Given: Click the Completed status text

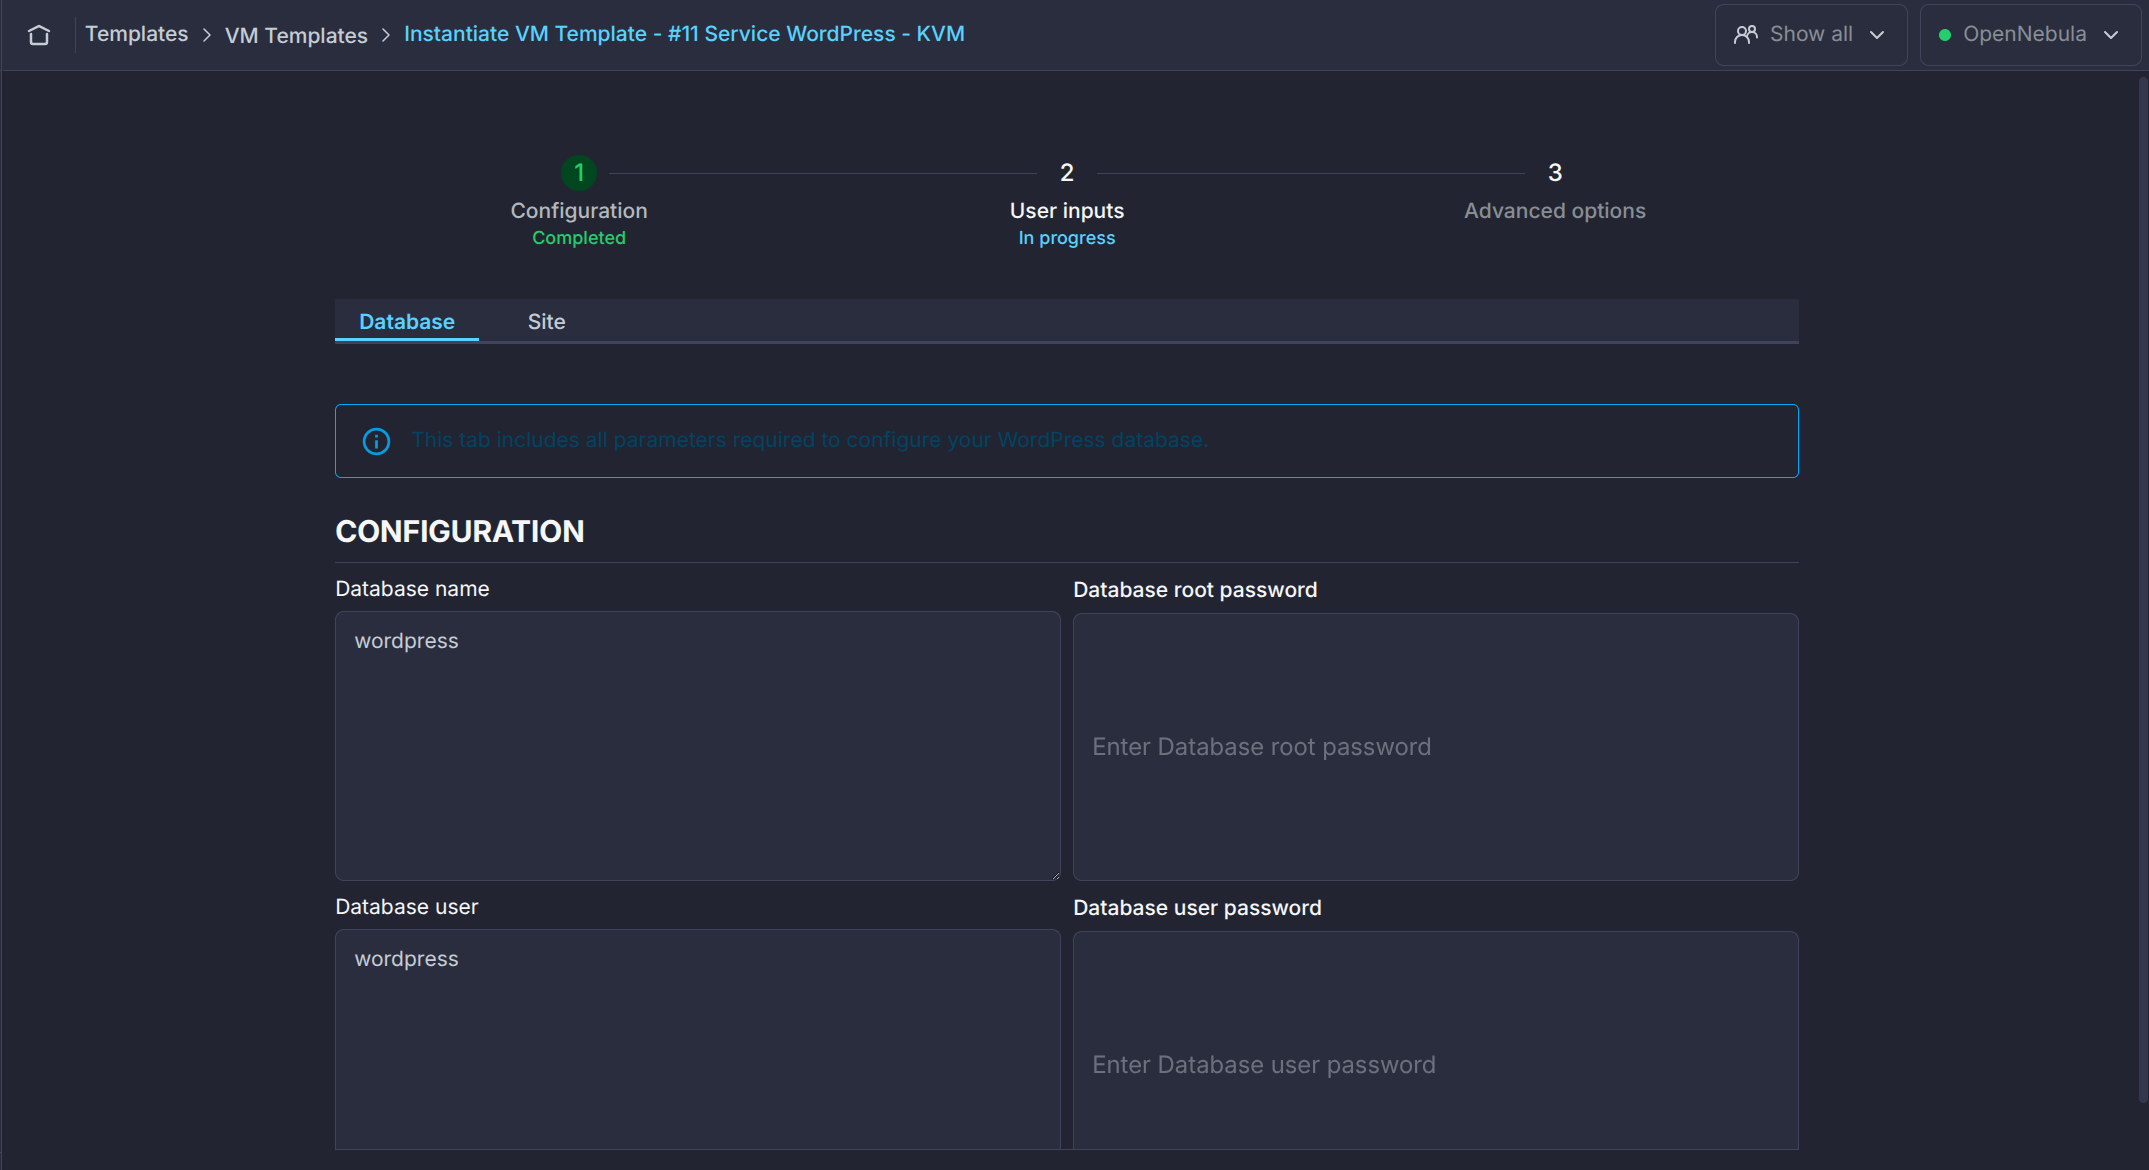Looking at the screenshot, I should tap(579, 238).
